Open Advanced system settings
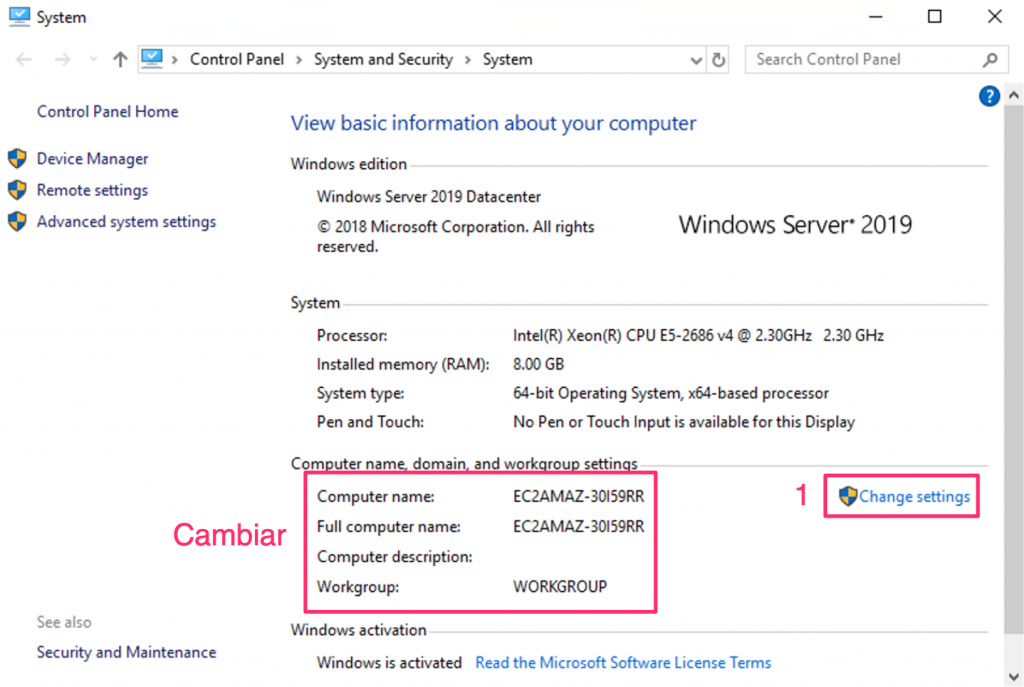This screenshot has height=687, width=1024. 126,222
